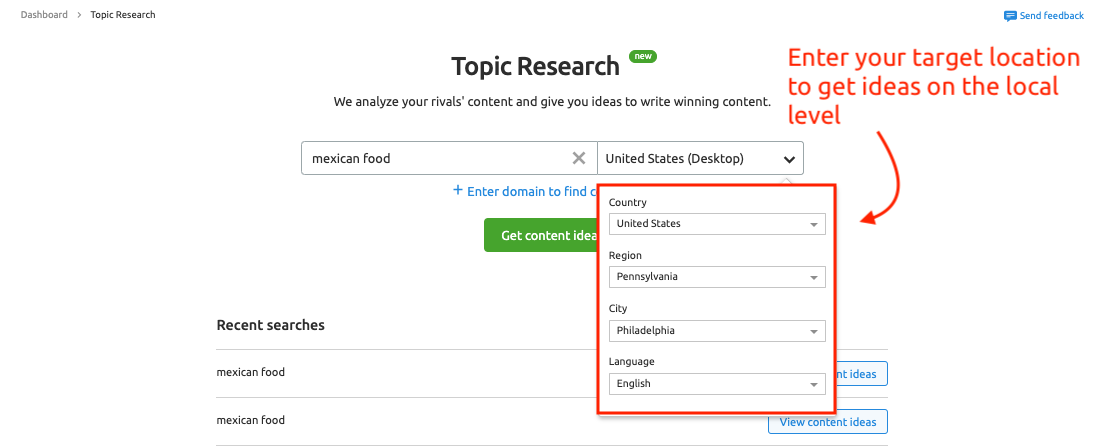Click the Send feedback link
The width and height of the screenshot is (1104, 447).
[1051, 15]
